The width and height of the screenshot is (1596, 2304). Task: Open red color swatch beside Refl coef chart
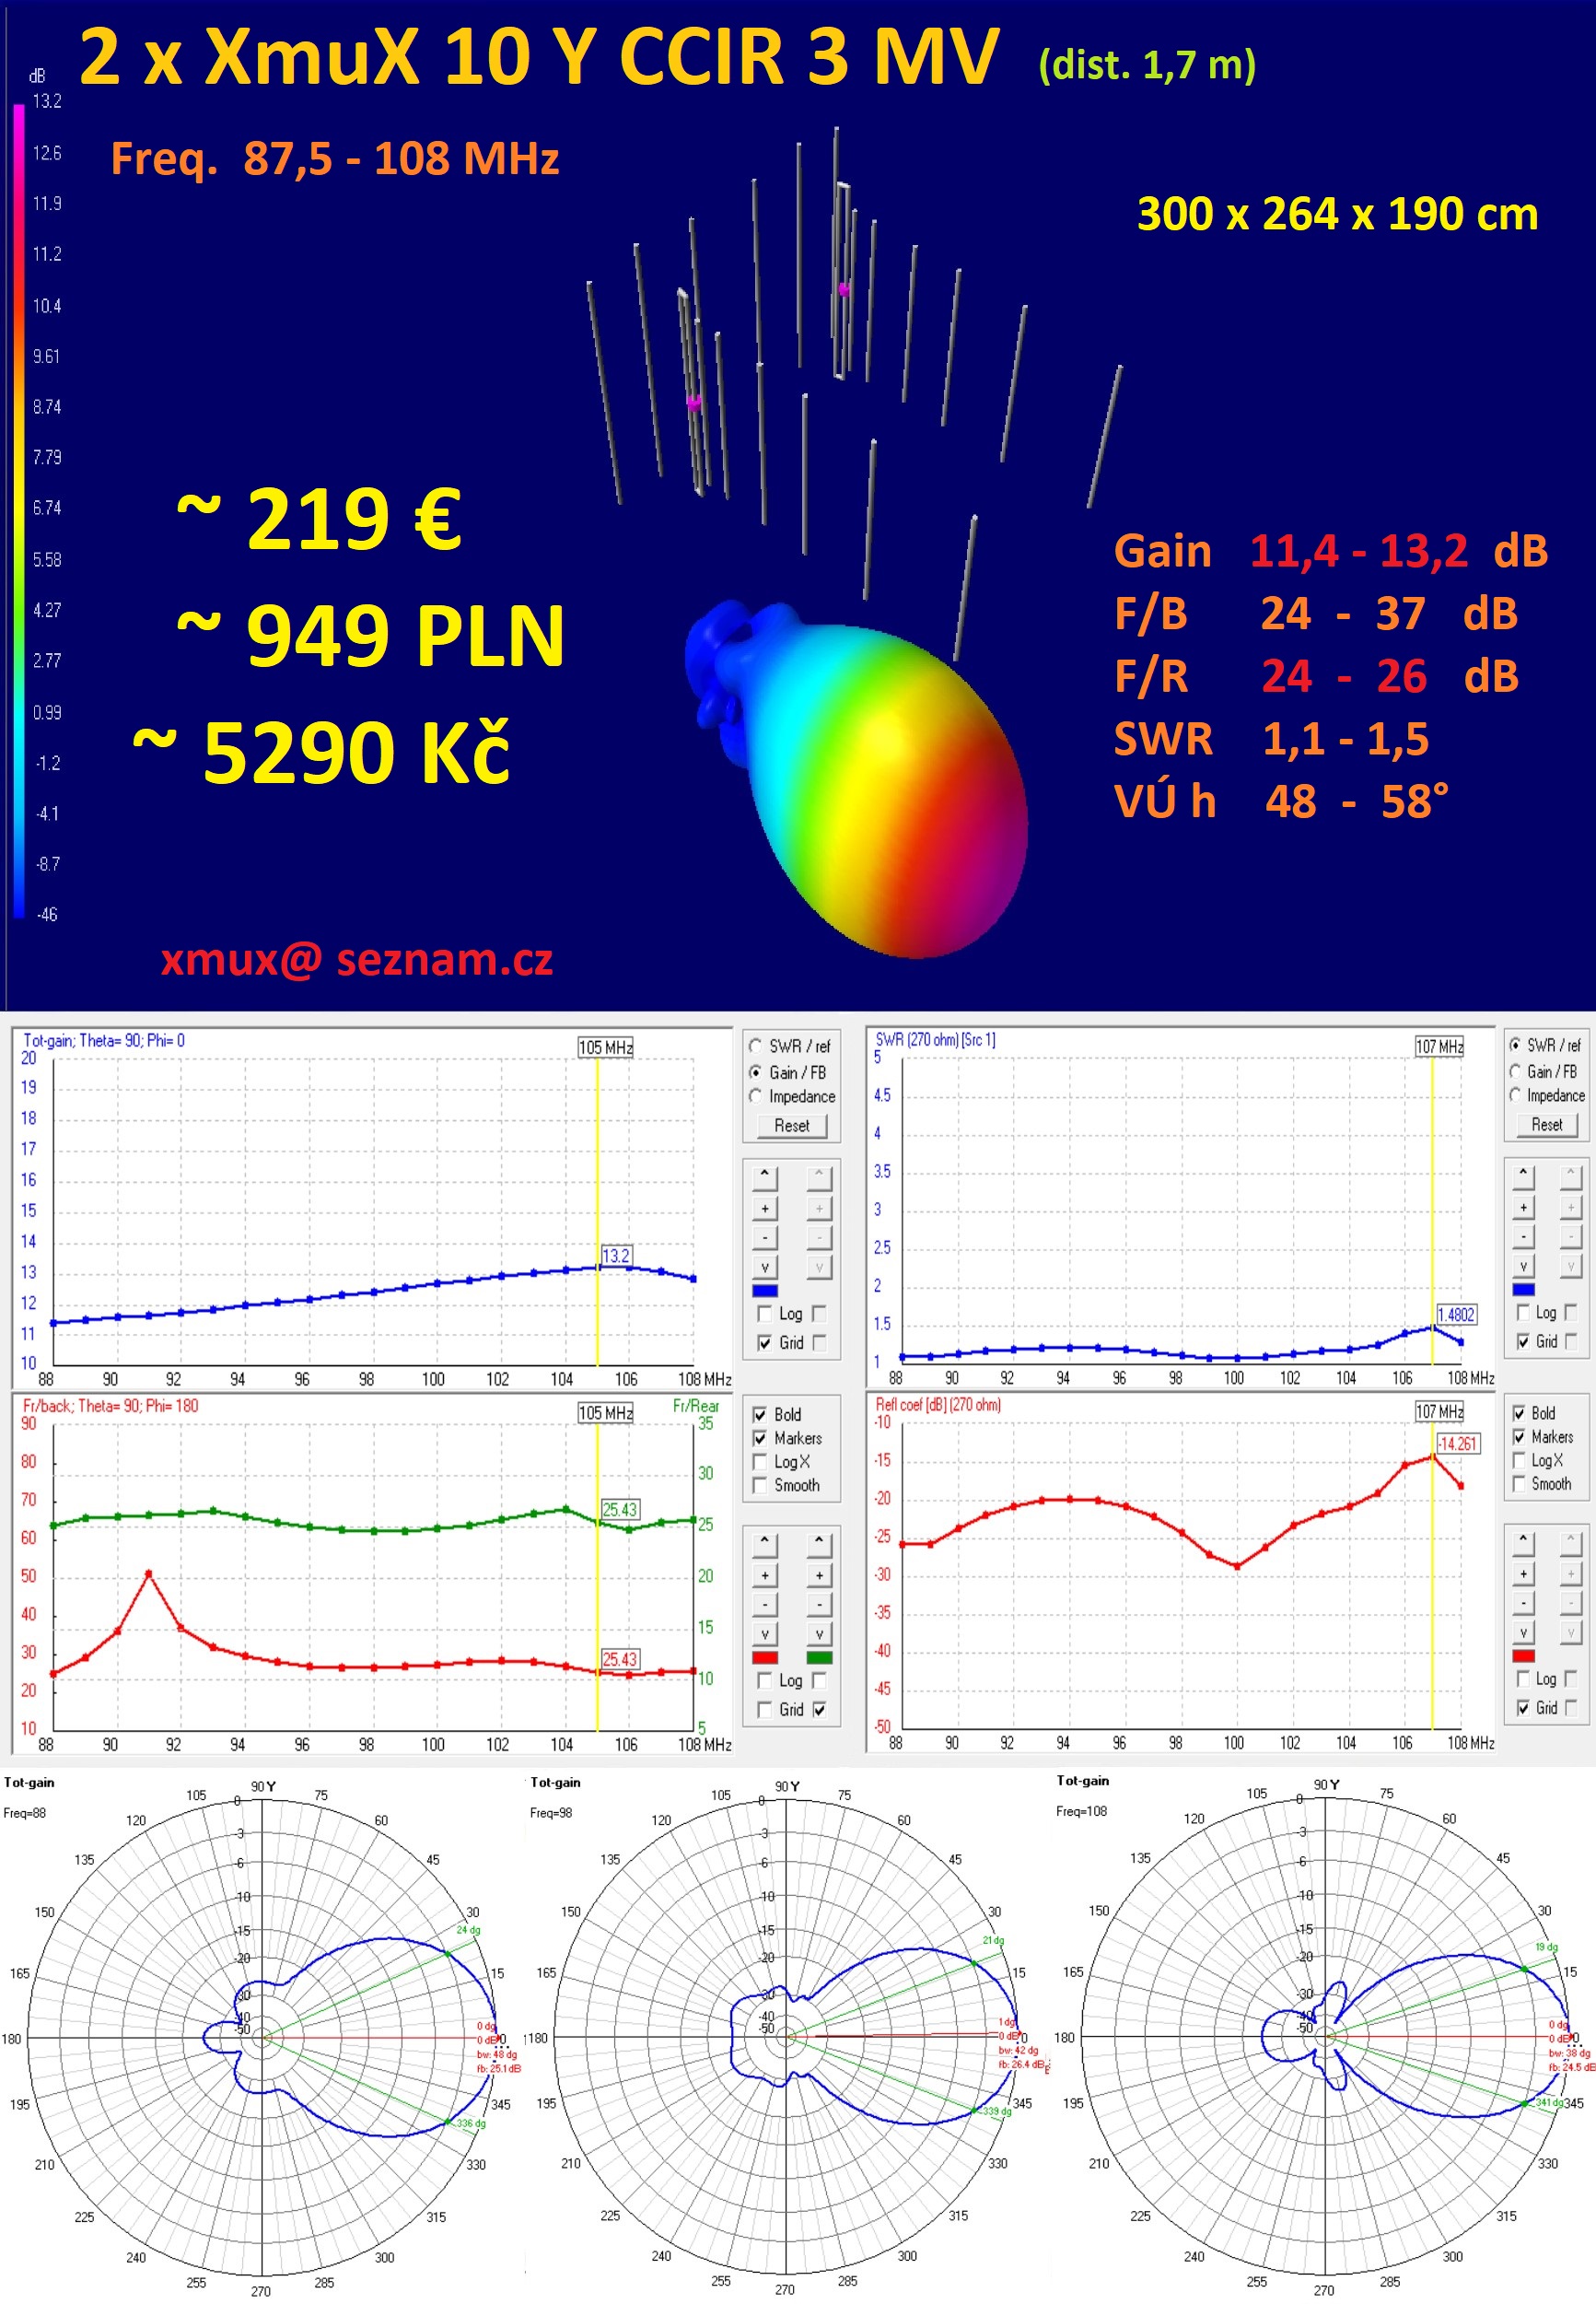tap(1523, 1656)
